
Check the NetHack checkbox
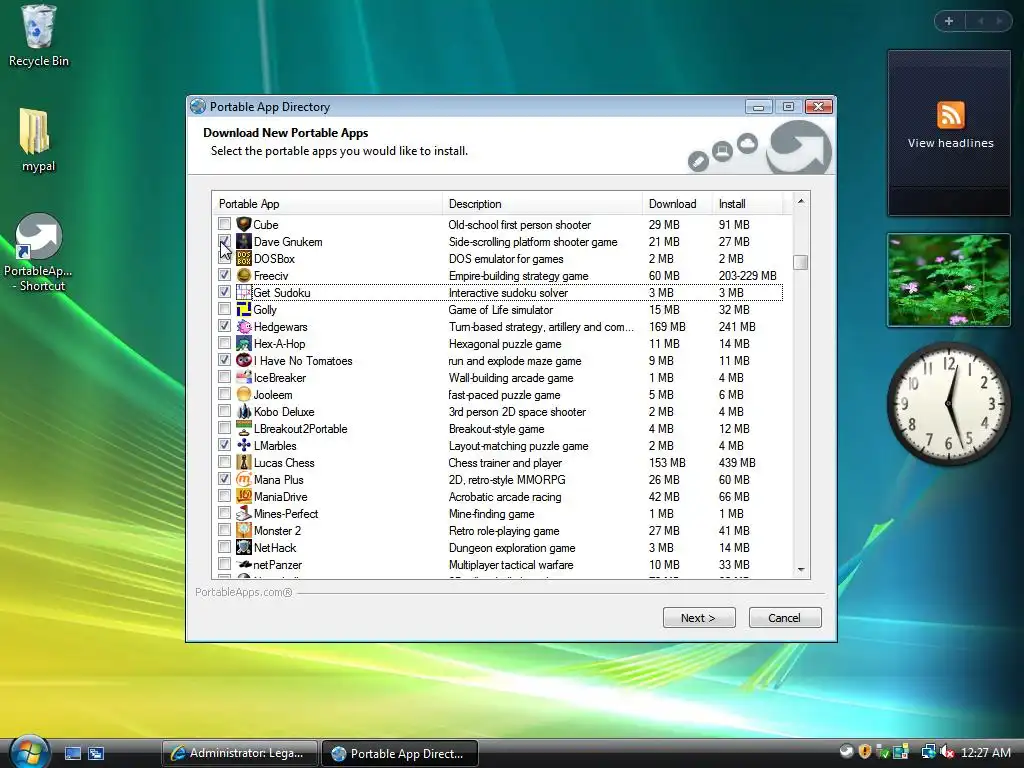224,547
